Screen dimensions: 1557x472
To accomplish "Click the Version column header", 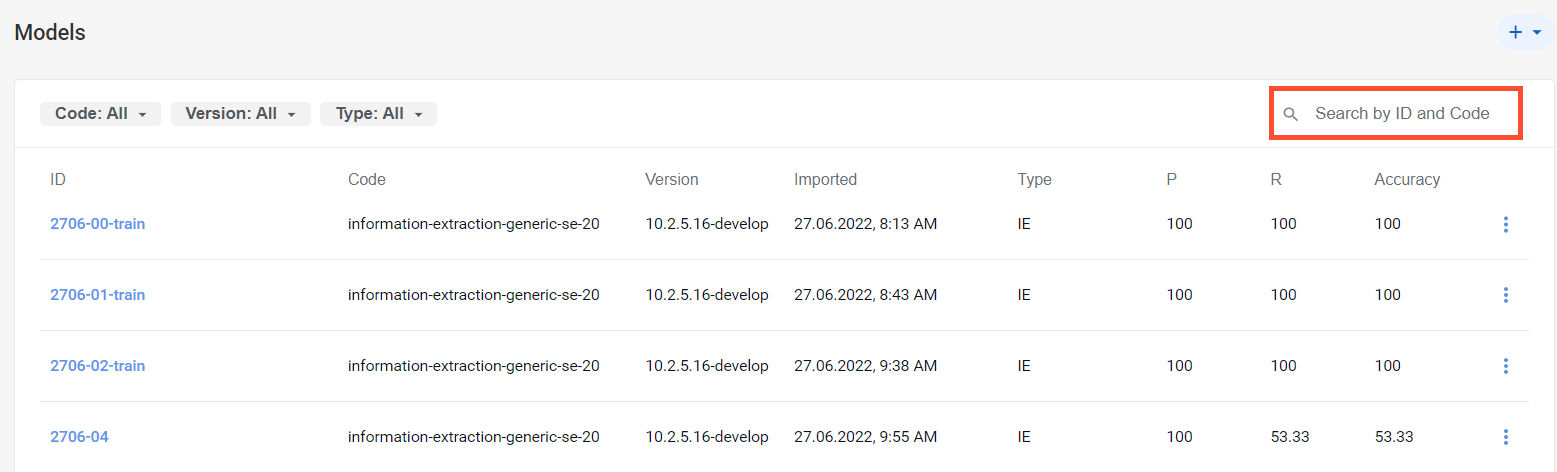I will [x=672, y=180].
